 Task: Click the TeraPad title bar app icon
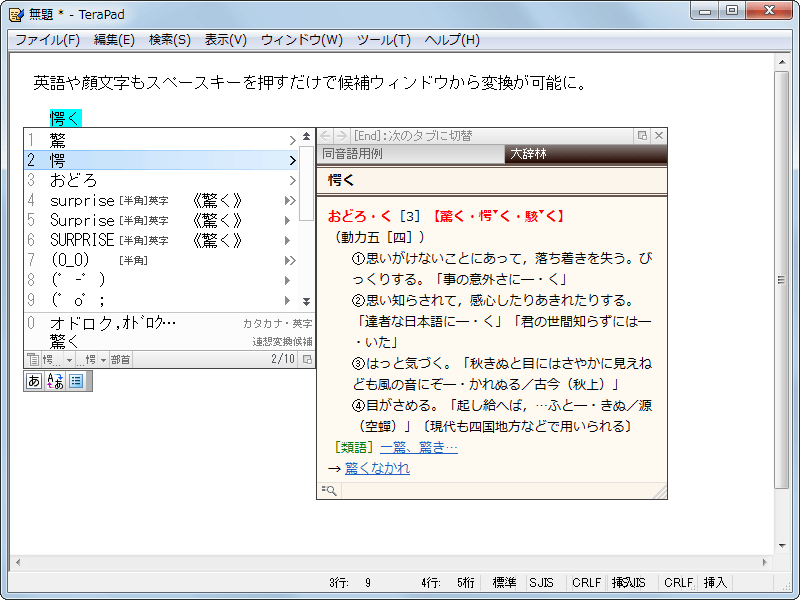pos(16,14)
